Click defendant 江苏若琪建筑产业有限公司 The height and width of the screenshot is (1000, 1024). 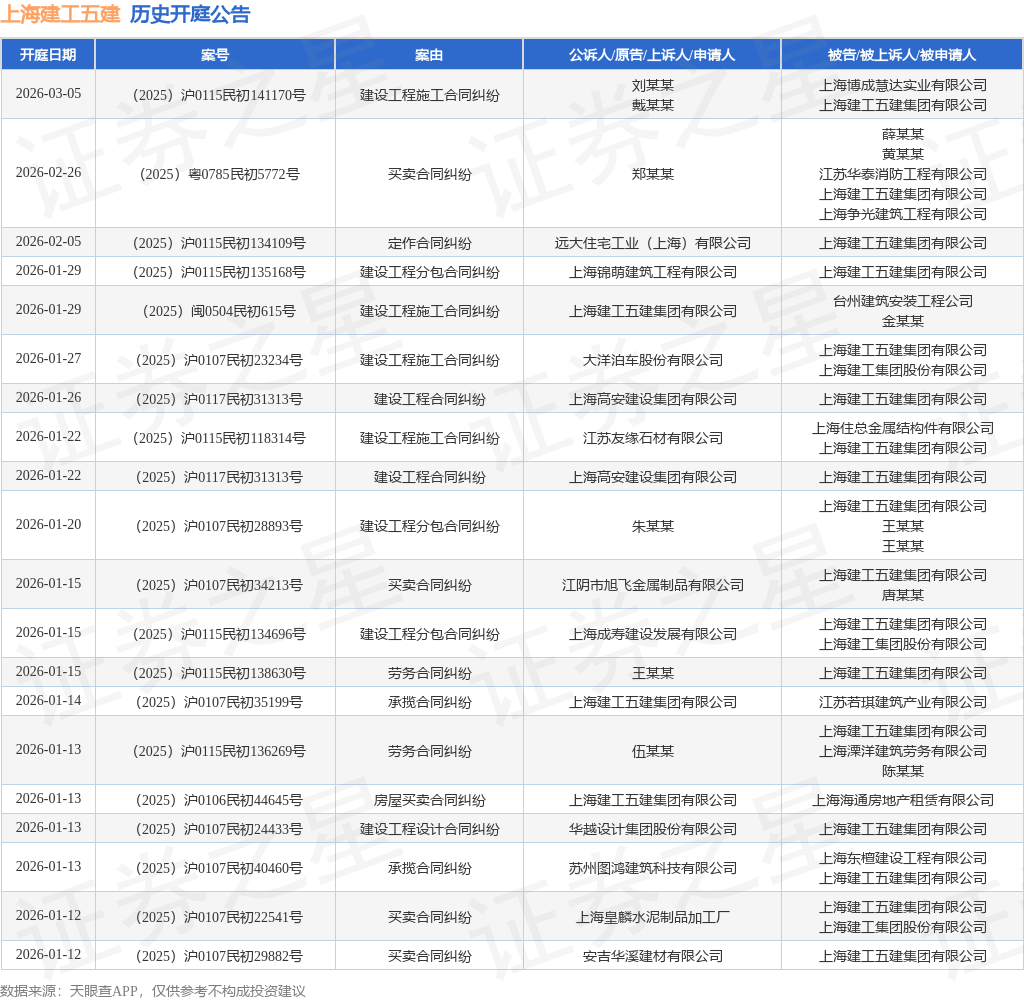903,703
